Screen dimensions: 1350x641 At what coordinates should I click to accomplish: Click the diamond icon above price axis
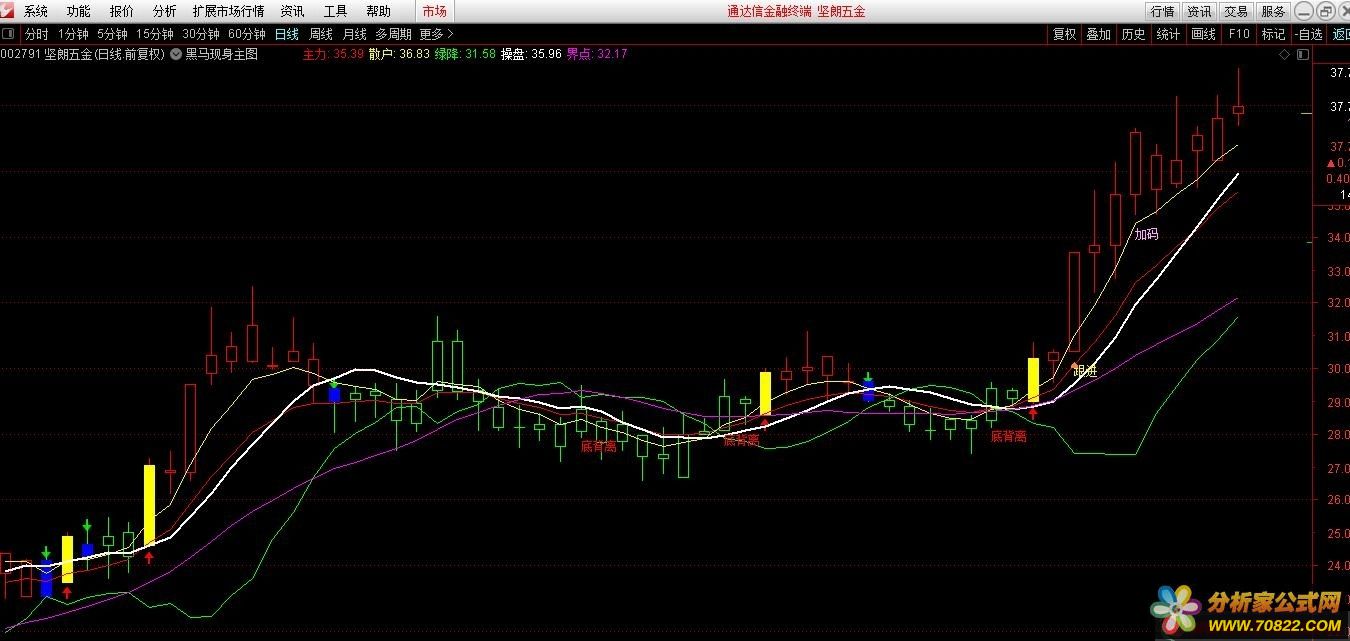click(1285, 55)
